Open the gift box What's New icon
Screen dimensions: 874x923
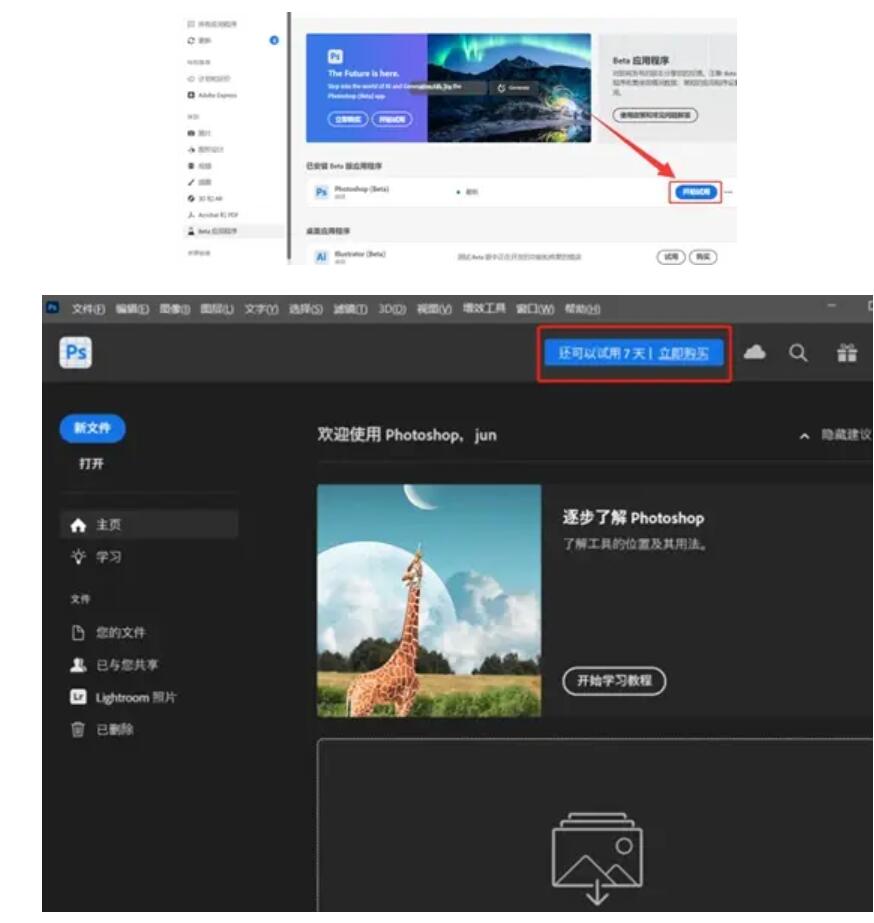[846, 353]
